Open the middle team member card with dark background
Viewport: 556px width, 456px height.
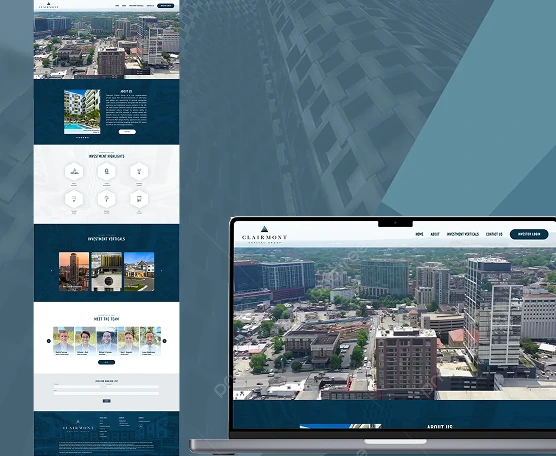[107, 341]
